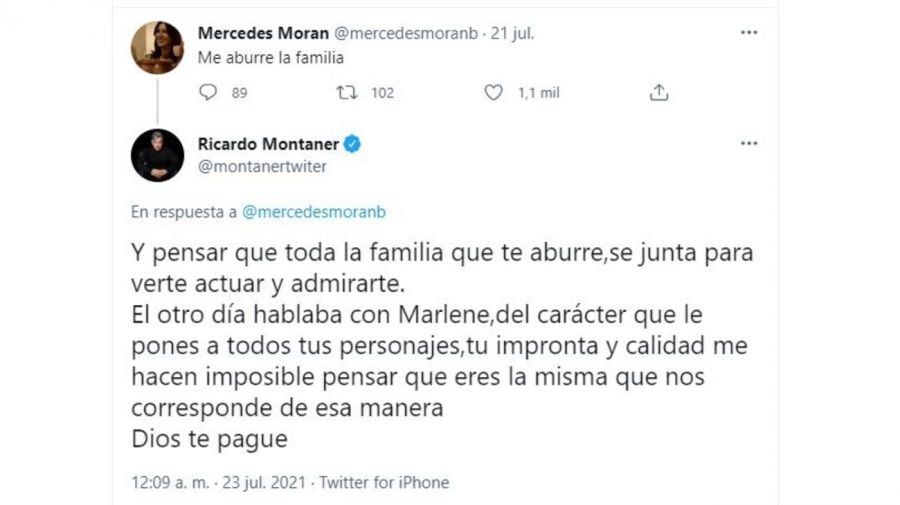Screen dimensions: 900x505
Task: Click the Ricardo Montaner display name
Action: tap(269, 144)
